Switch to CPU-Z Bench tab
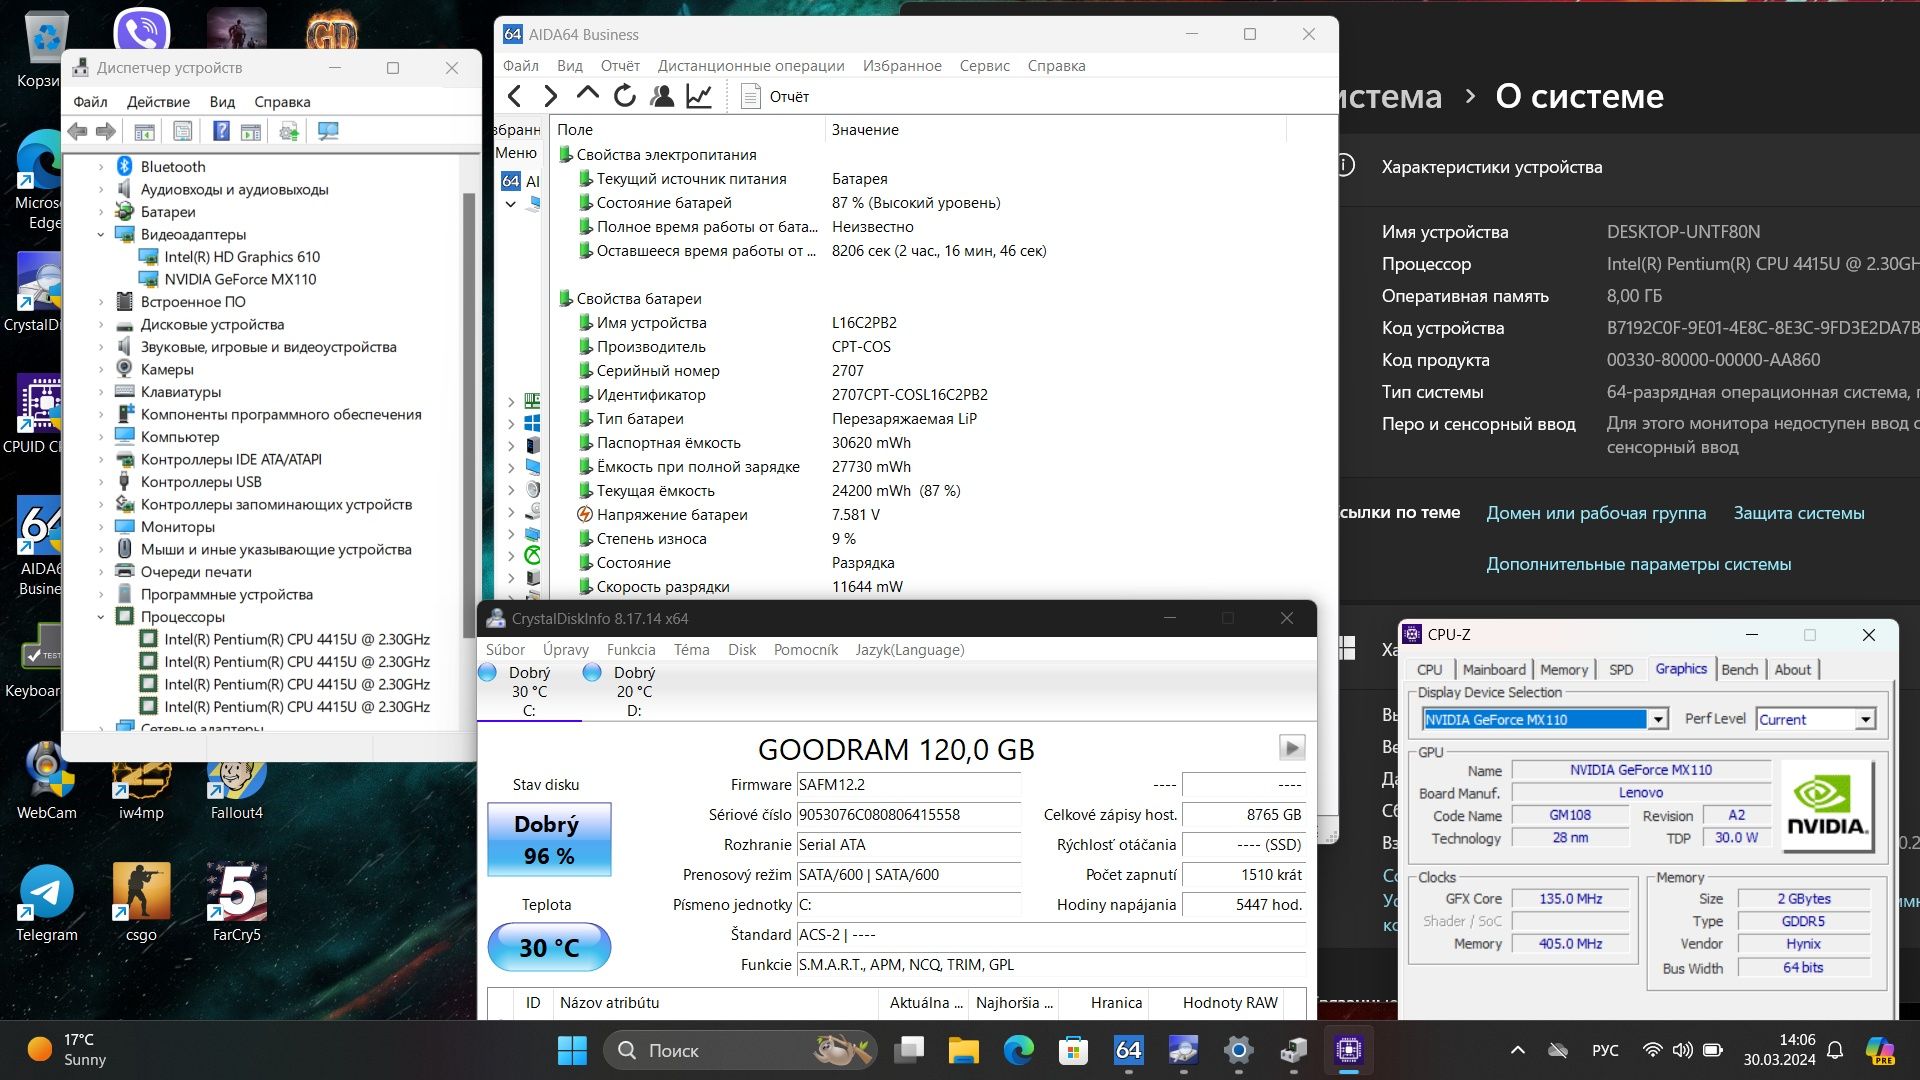The height and width of the screenshot is (1080, 1920). [x=1739, y=670]
